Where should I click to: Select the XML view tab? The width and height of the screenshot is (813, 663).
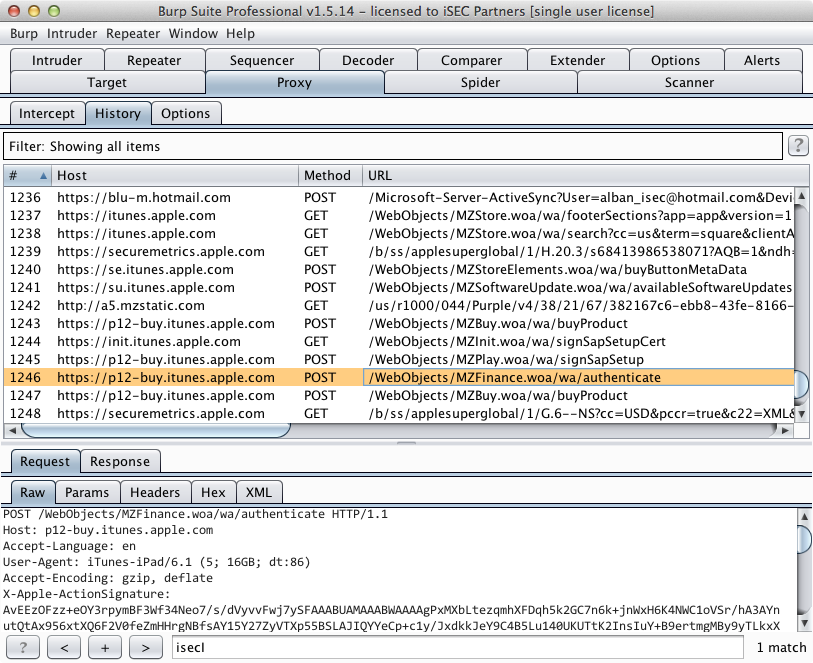tap(259, 492)
